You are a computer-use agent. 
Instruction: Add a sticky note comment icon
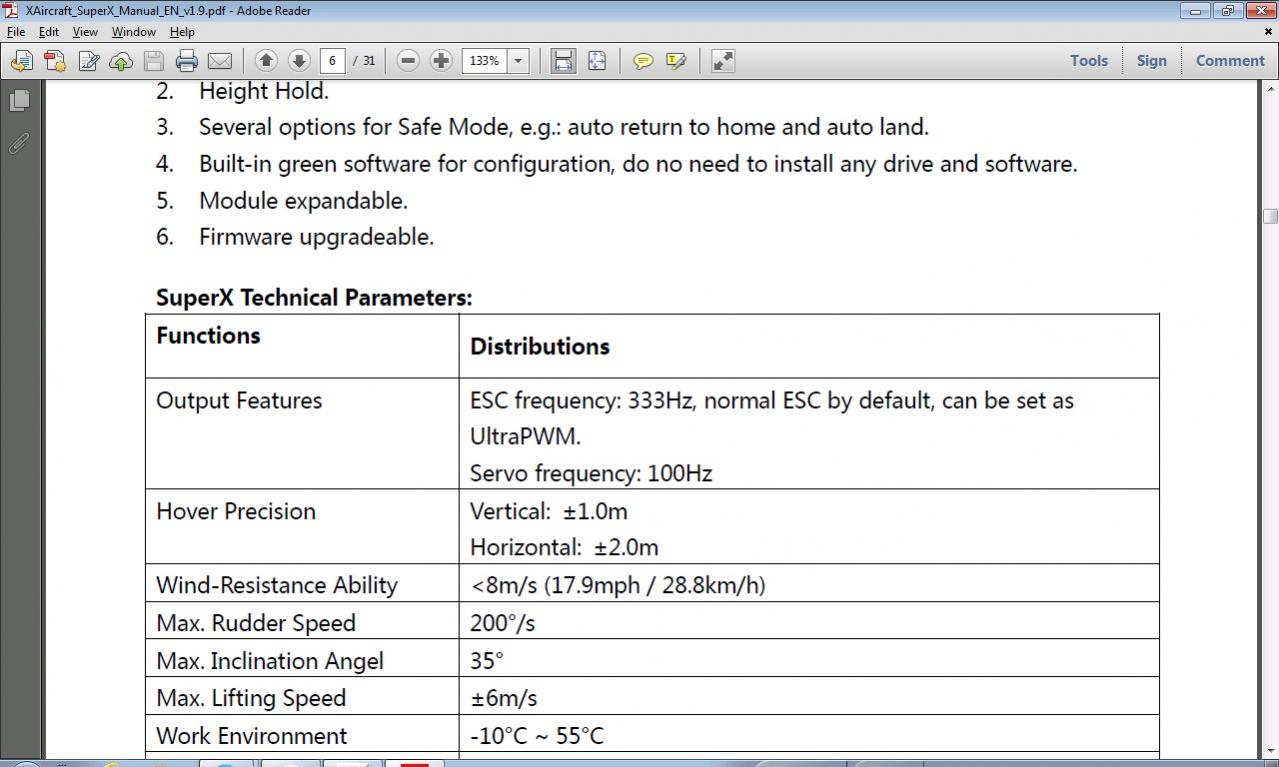643,61
